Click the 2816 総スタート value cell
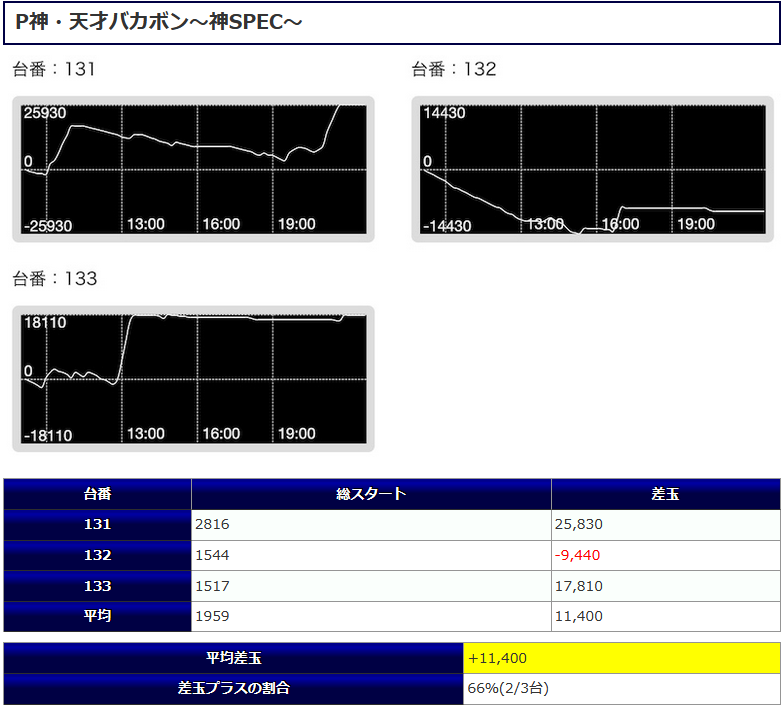 coord(216,524)
